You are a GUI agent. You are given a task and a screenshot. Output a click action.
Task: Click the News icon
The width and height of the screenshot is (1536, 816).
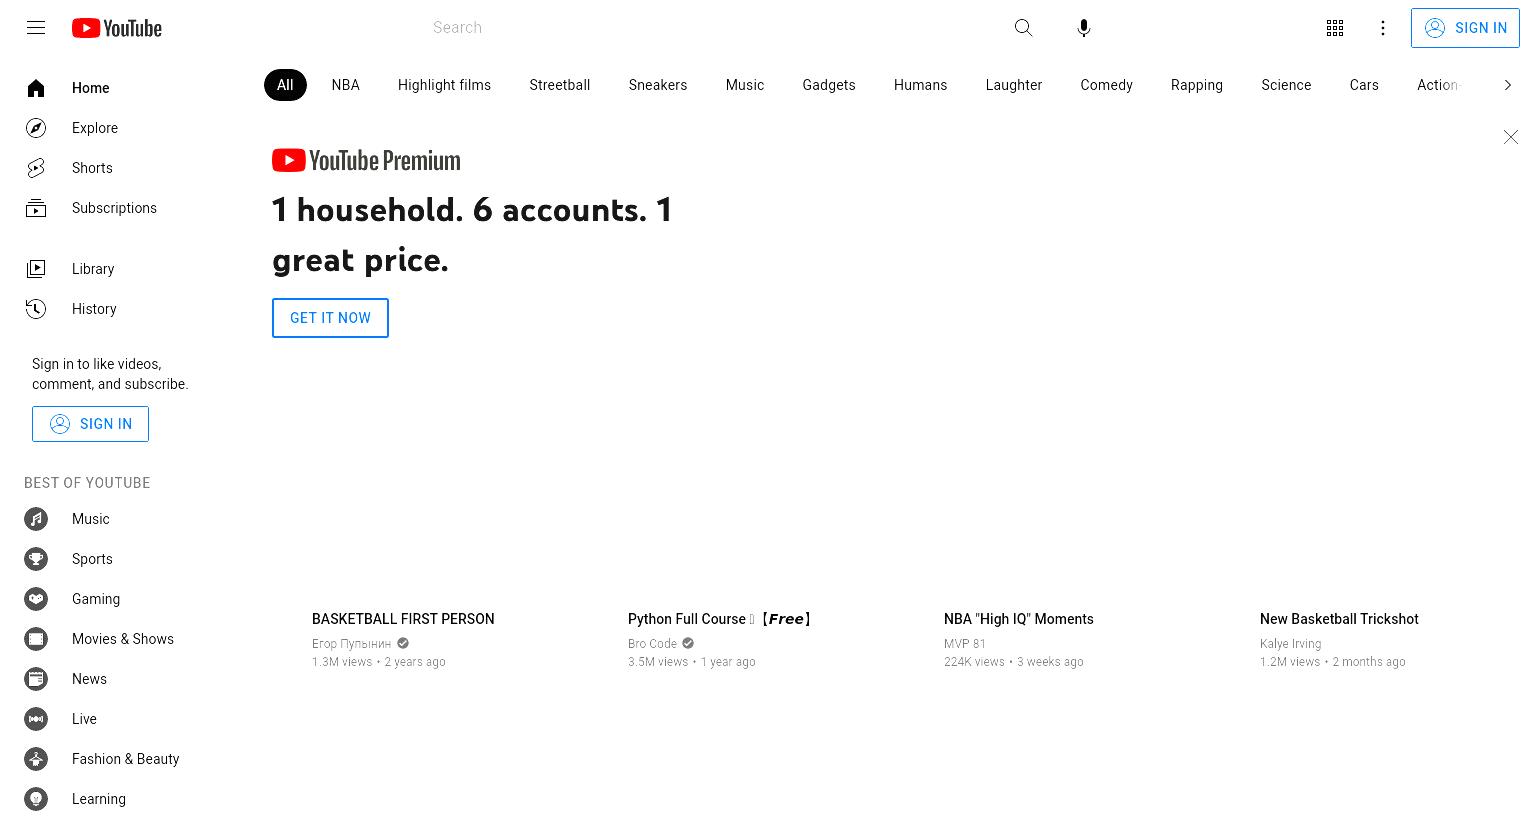pyautogui.click(x=36, y=679)
